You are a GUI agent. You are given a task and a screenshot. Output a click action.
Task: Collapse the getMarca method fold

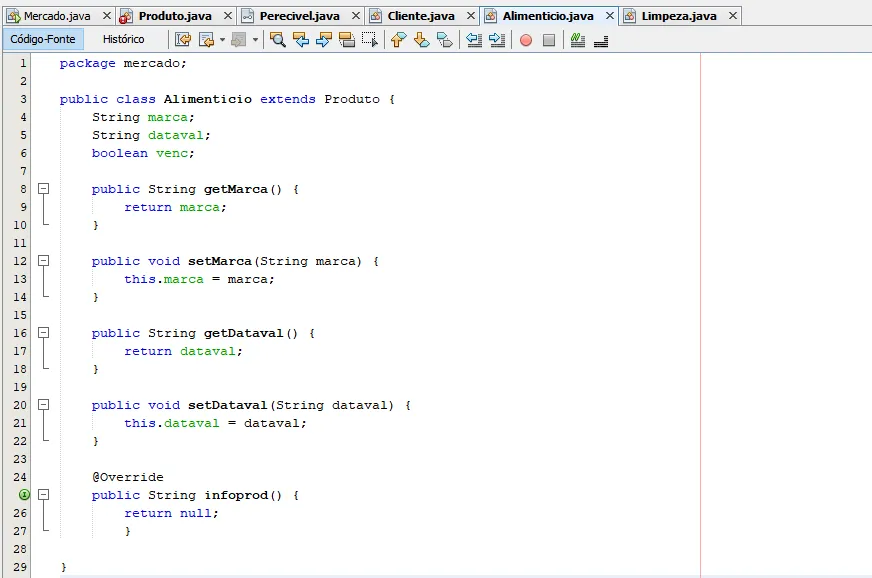(x=43, y=189)
